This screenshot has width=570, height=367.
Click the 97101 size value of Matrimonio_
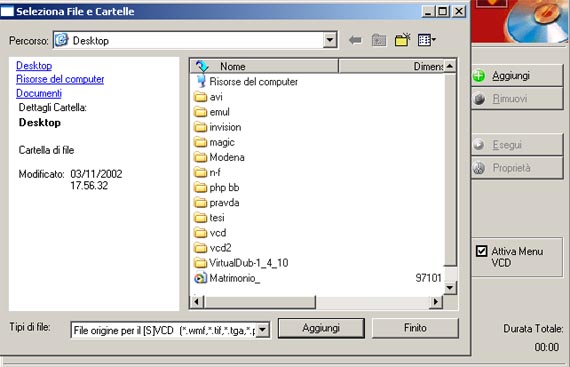click(428, 278)
